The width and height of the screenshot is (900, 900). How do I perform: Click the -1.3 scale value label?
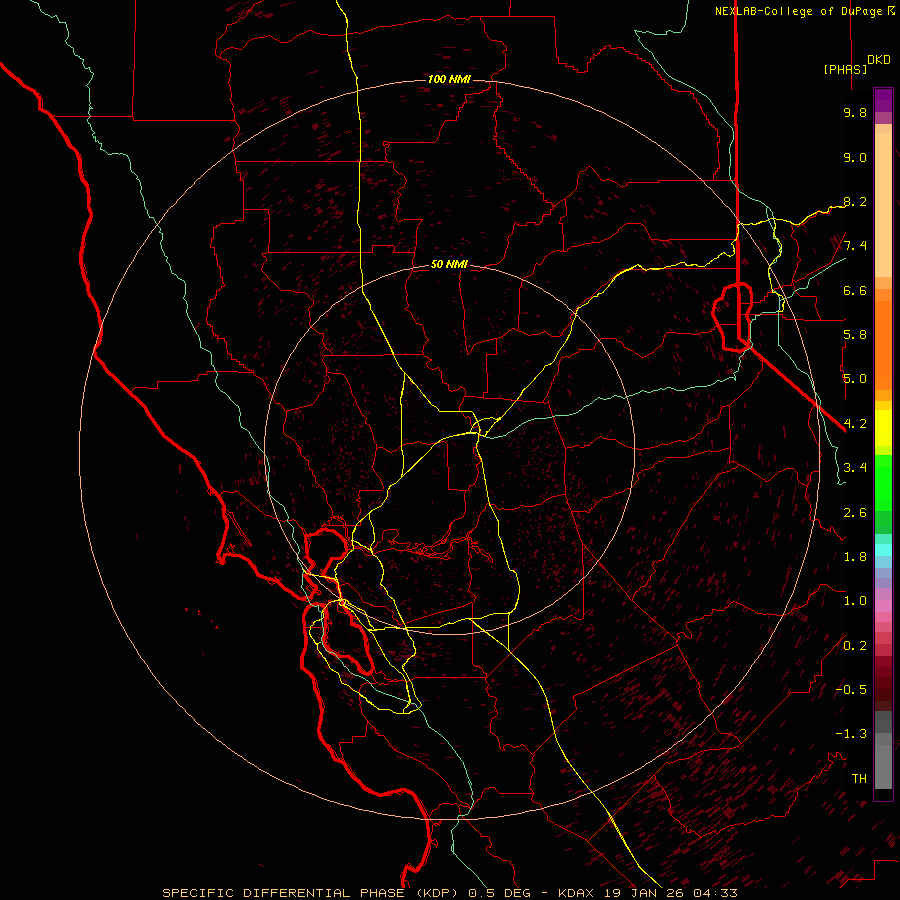[851, 734]
